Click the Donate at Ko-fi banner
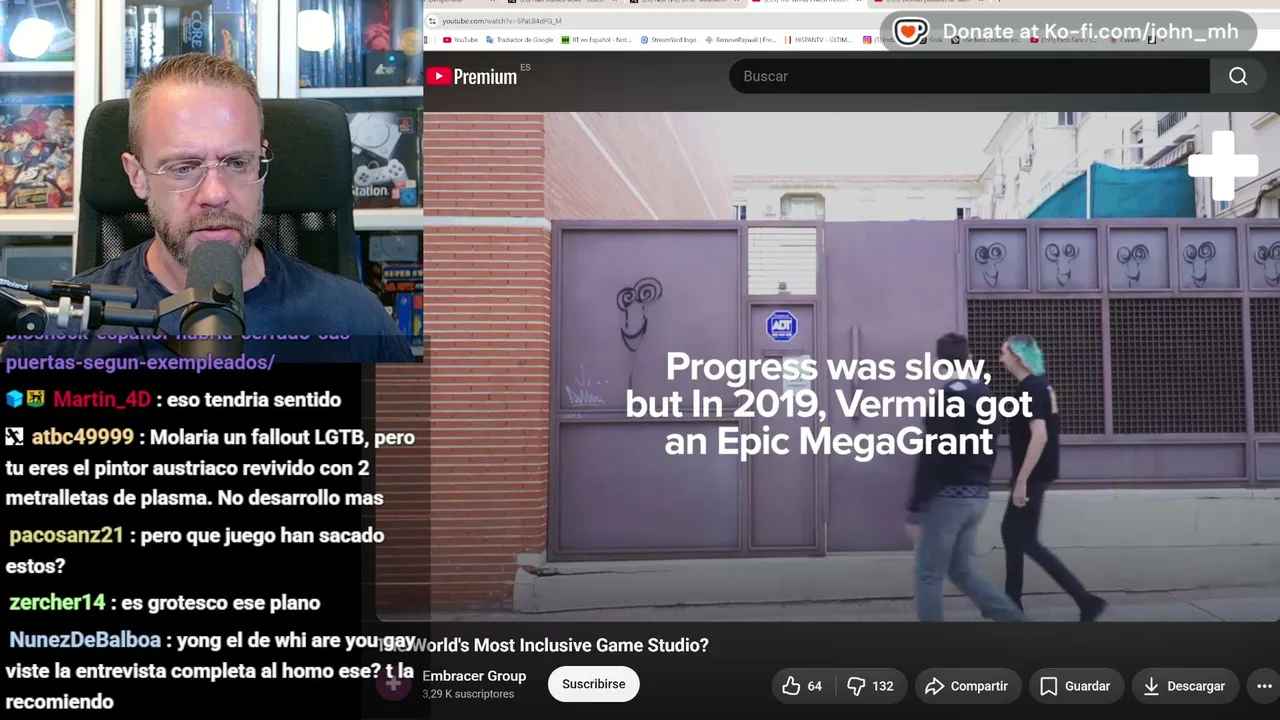 tap(1068, 32)
